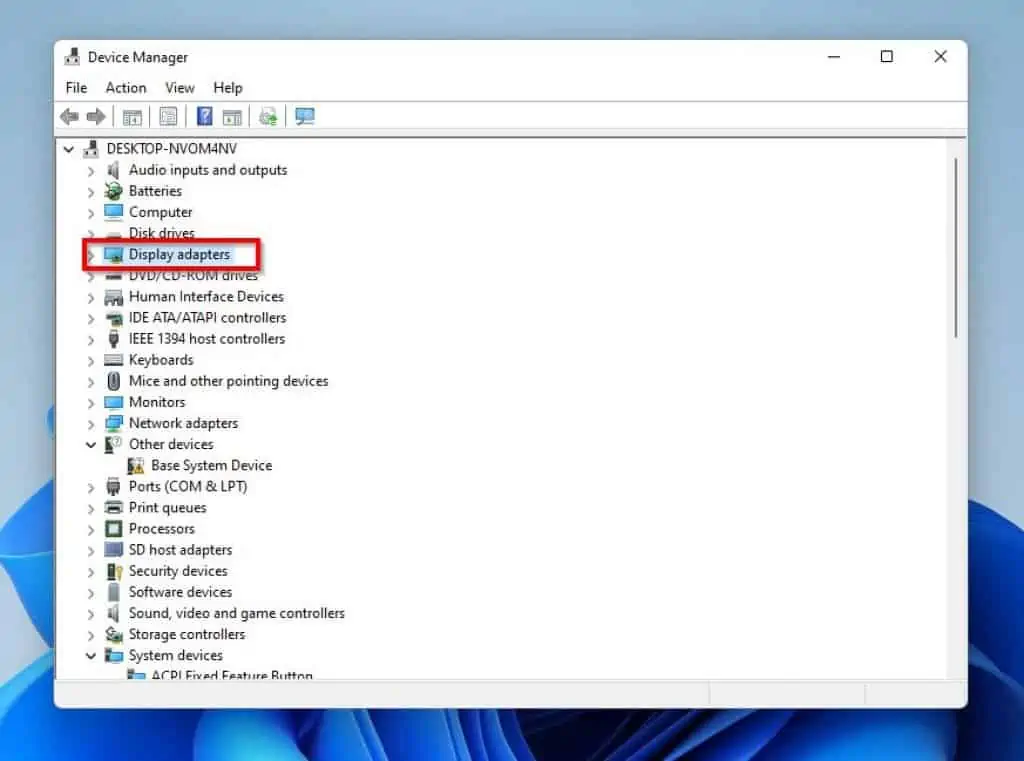Expand the Sound, video and game controllers
This screenshot has height=761, width=1024.
coord(91,613)
